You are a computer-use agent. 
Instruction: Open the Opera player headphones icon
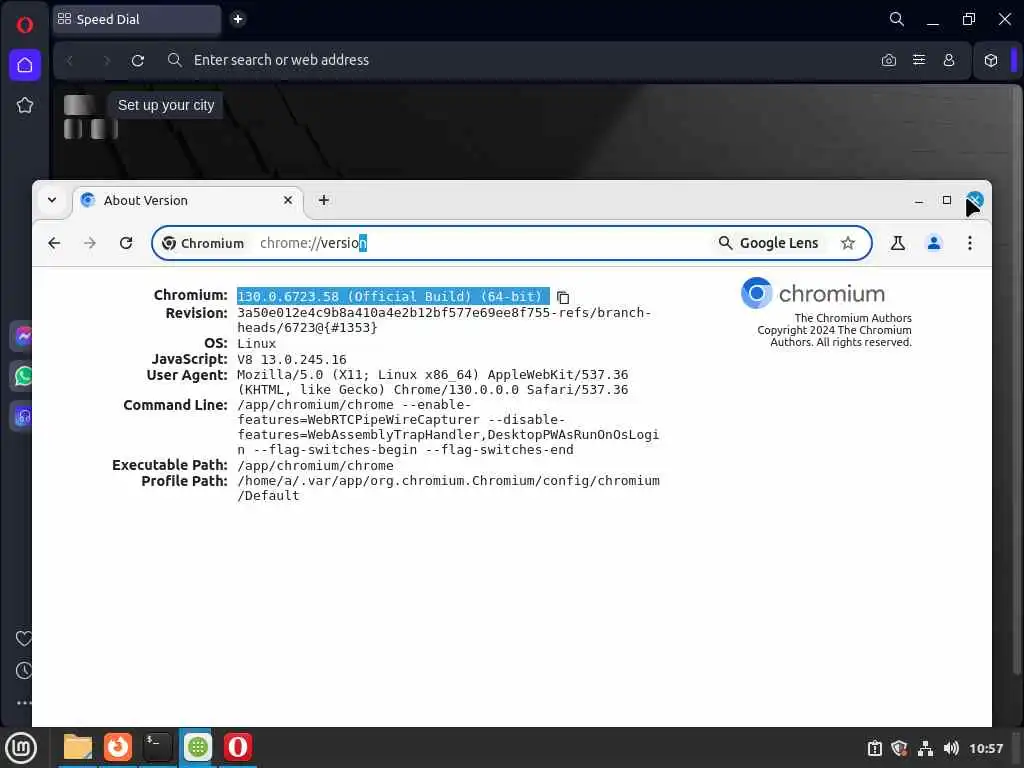pyautogui.click(x=24, y=417)
